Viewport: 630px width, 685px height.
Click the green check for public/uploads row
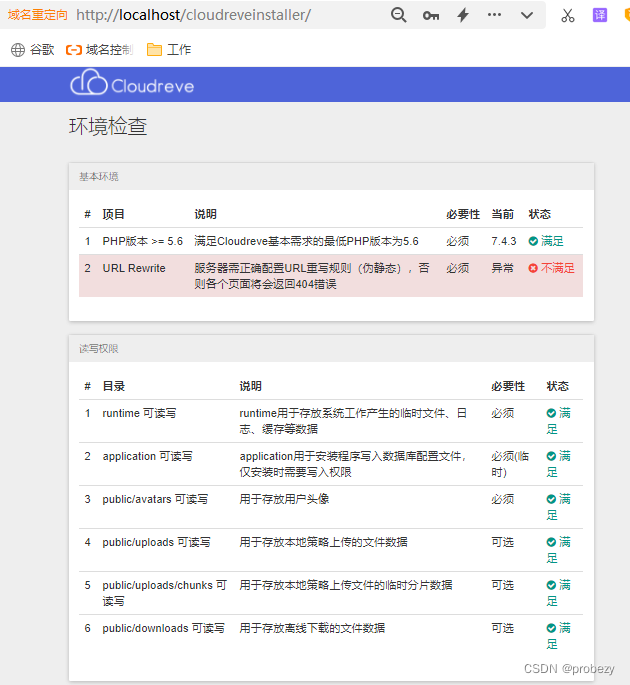(551, 542)
